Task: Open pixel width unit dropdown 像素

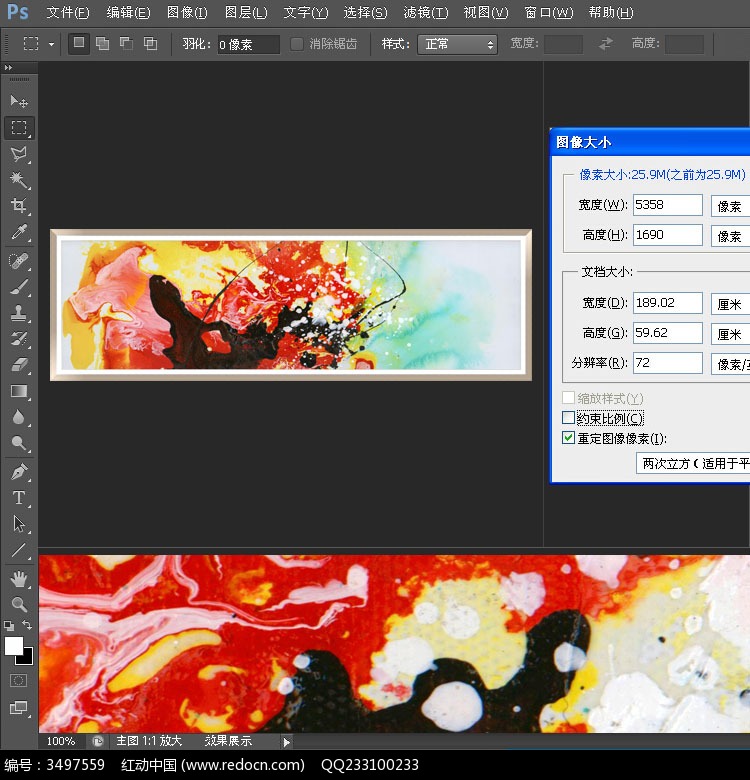Action: click(x=730, y=205)
